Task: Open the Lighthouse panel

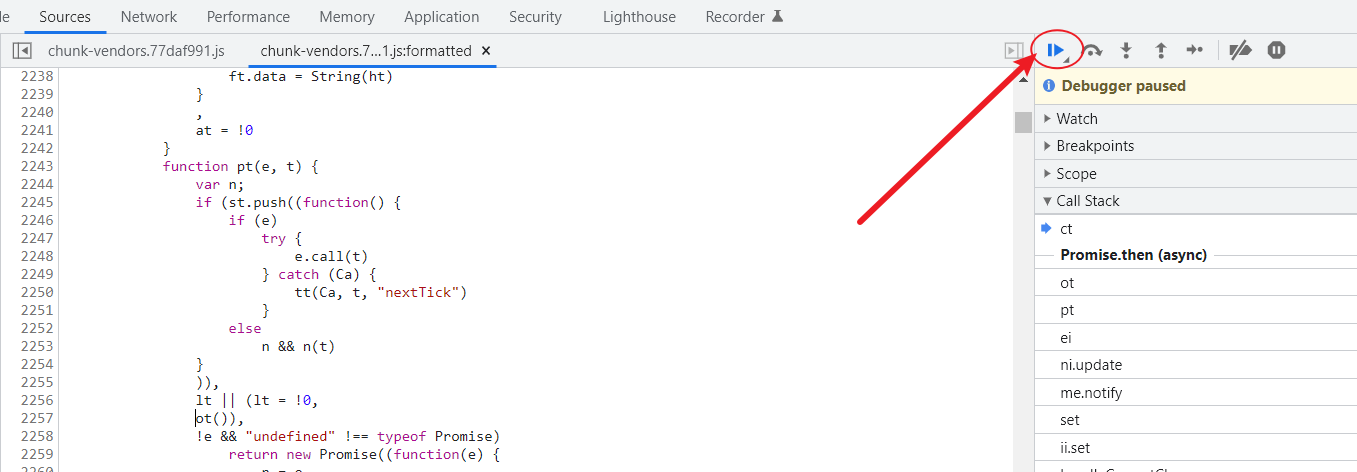Action: [639, 17]
